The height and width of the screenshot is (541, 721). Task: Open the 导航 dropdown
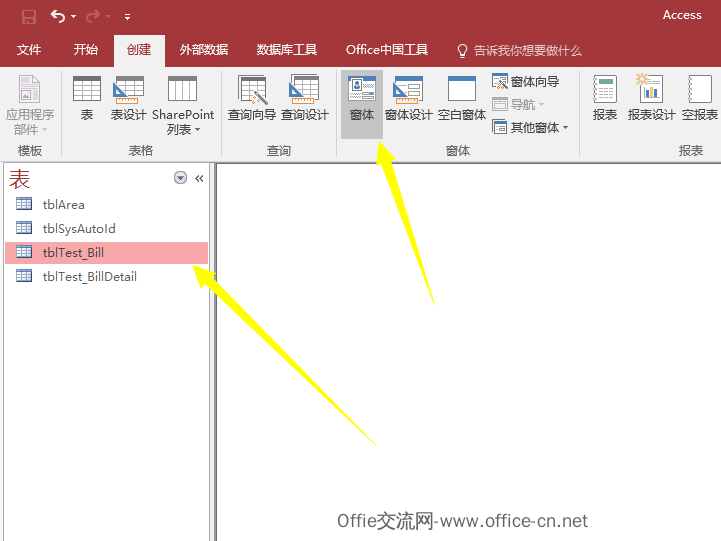click(519, 104)
